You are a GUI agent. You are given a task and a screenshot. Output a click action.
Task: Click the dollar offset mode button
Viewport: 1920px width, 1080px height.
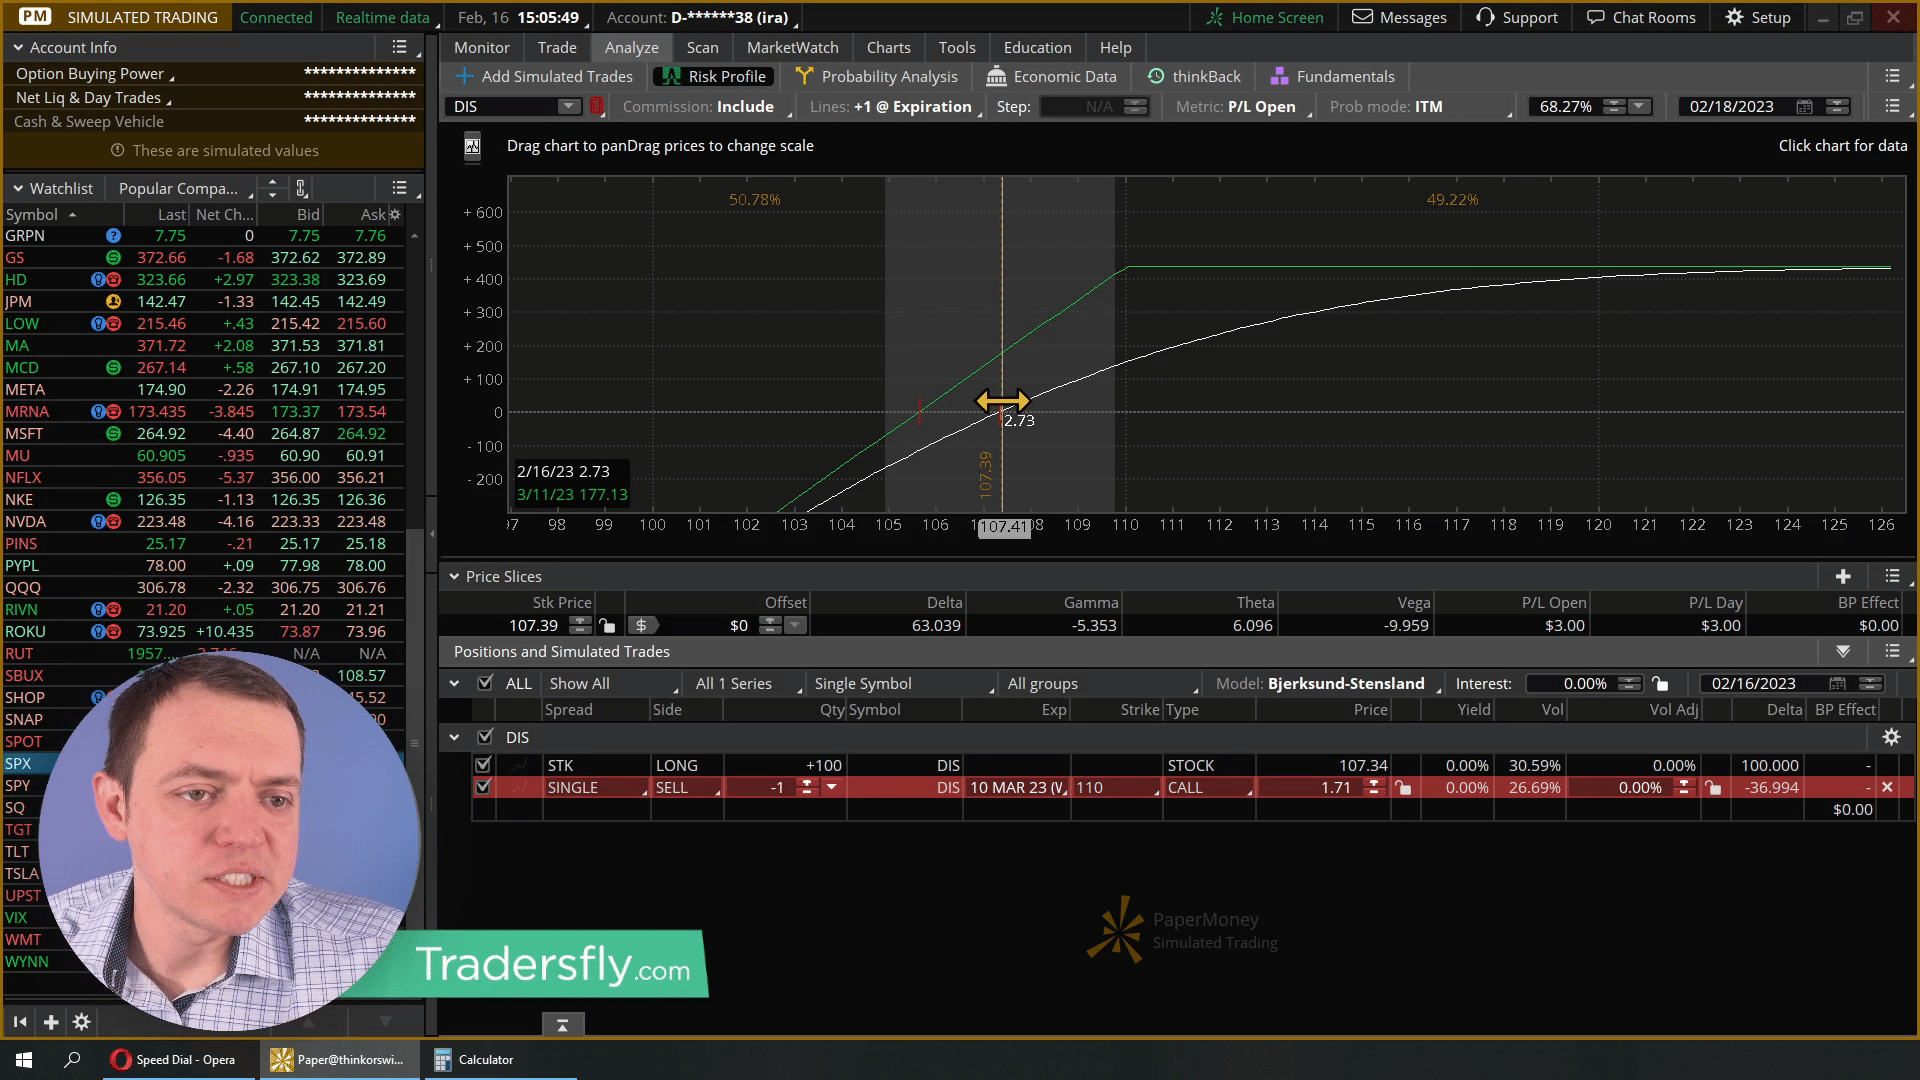(x=641, y=625)
